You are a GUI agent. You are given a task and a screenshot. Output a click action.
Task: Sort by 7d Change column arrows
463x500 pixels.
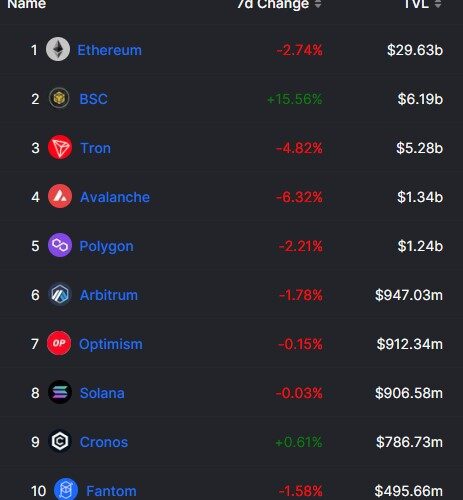coord(318,4)
